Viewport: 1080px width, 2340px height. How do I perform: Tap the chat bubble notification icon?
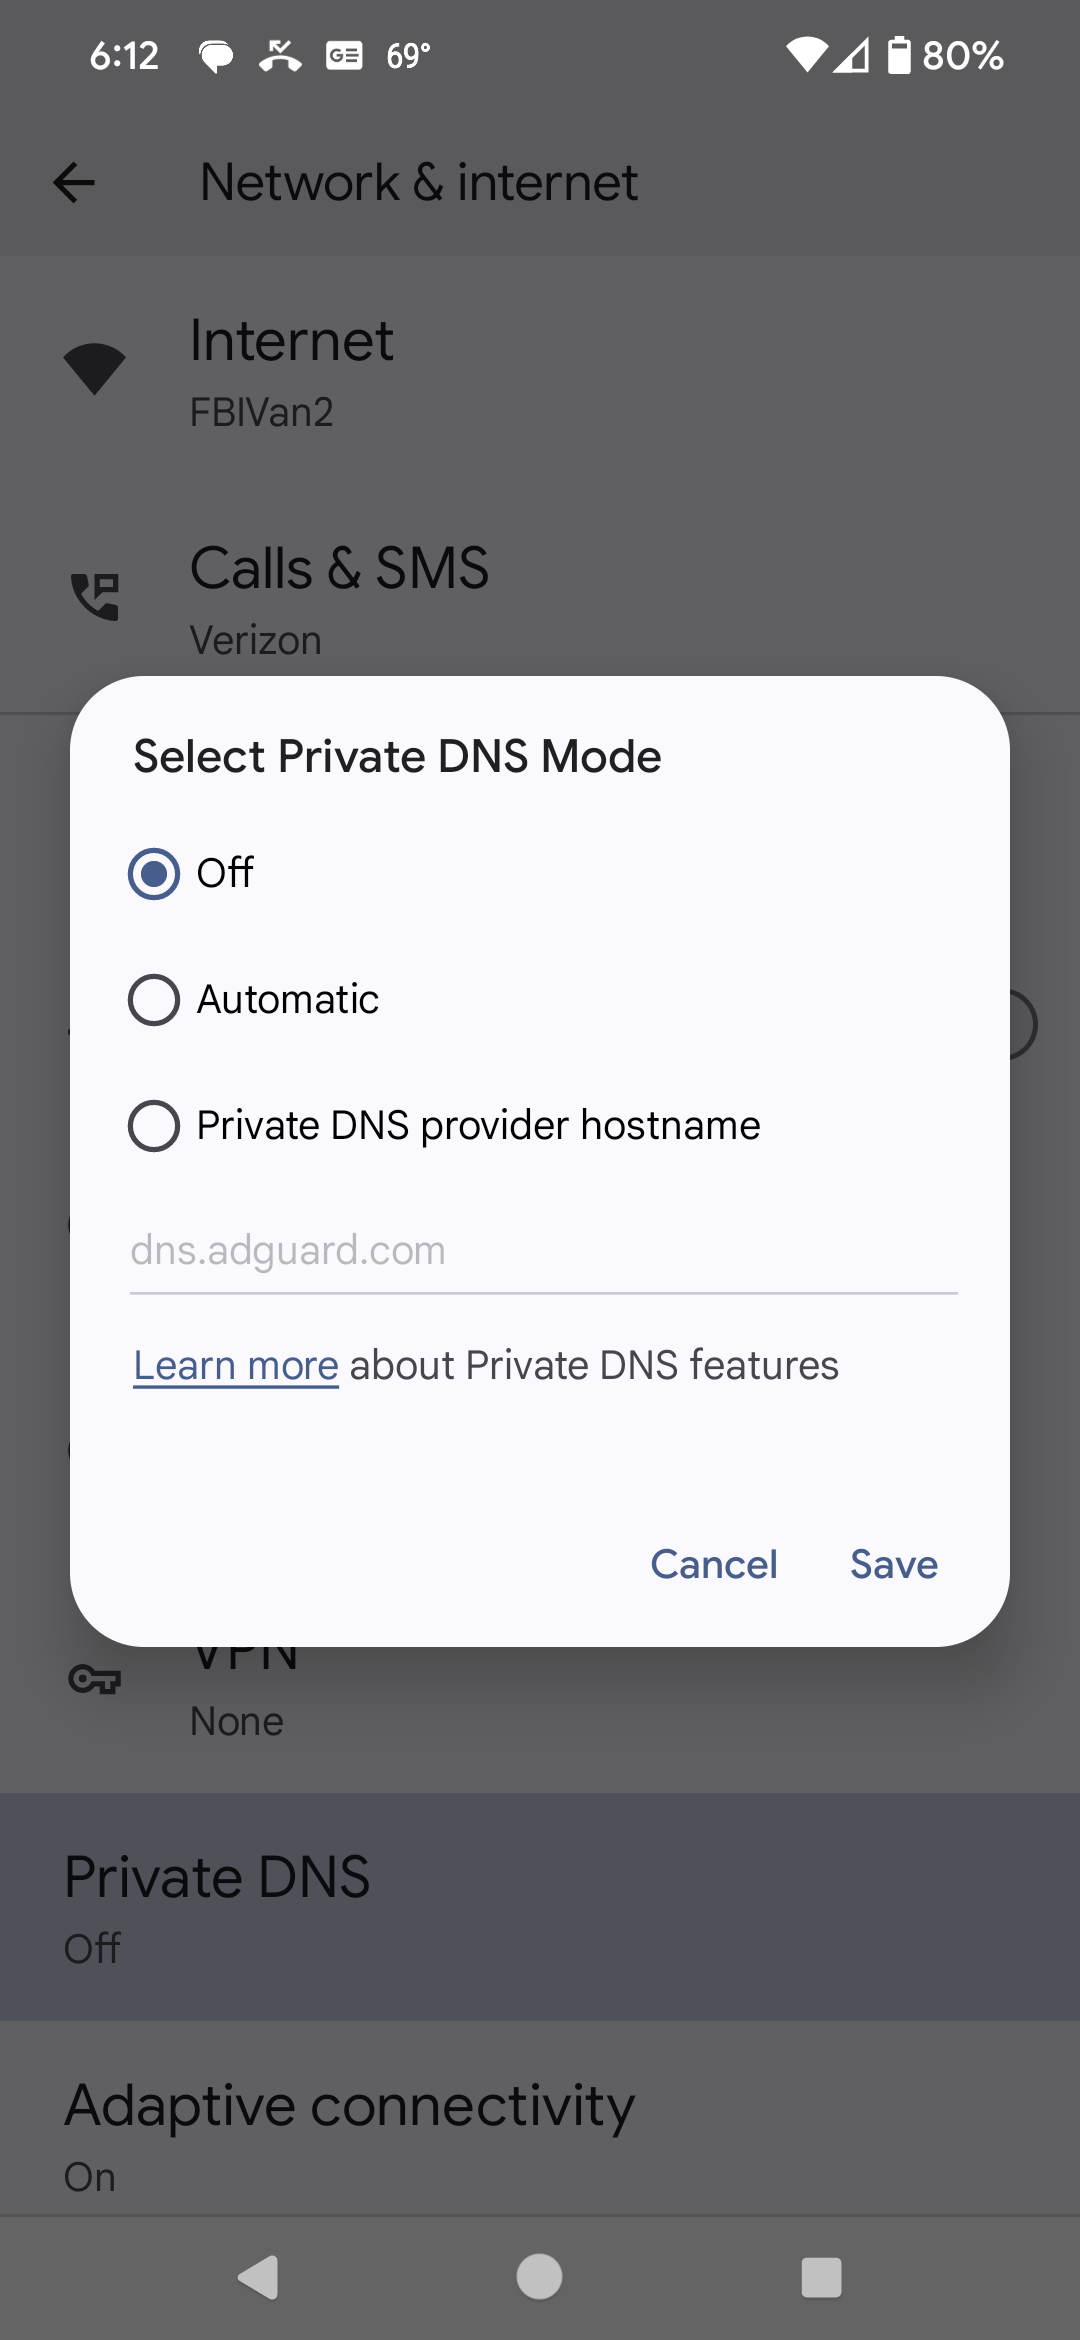(x=216, y=56)
